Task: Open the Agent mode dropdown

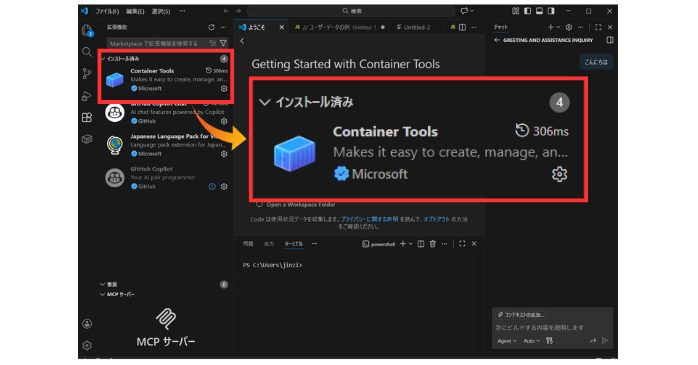Action: tap(507, 341)
